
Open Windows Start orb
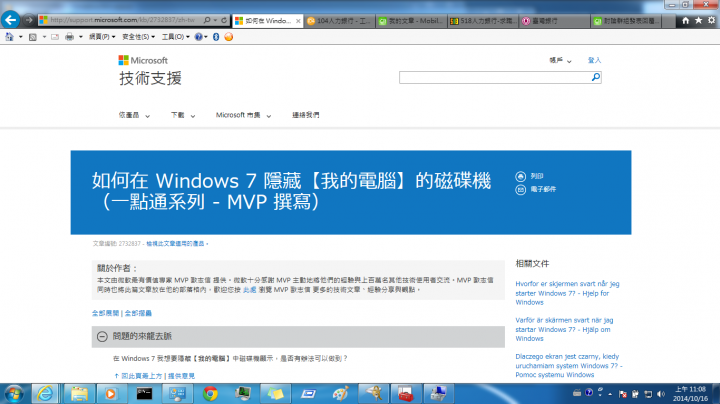point(14,394)
